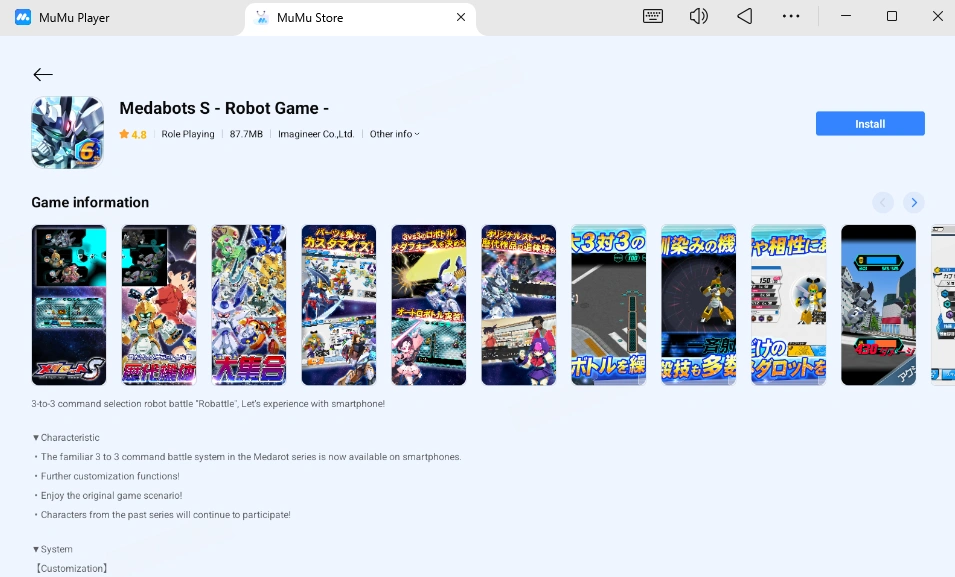Collapse the System section triangle
Screen dimensions: 955x577
pos(35,549)
